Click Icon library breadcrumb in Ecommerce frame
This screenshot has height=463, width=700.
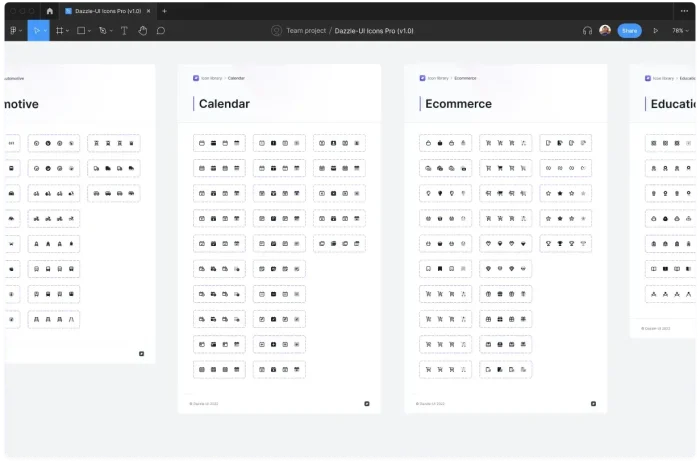point(438,78)
